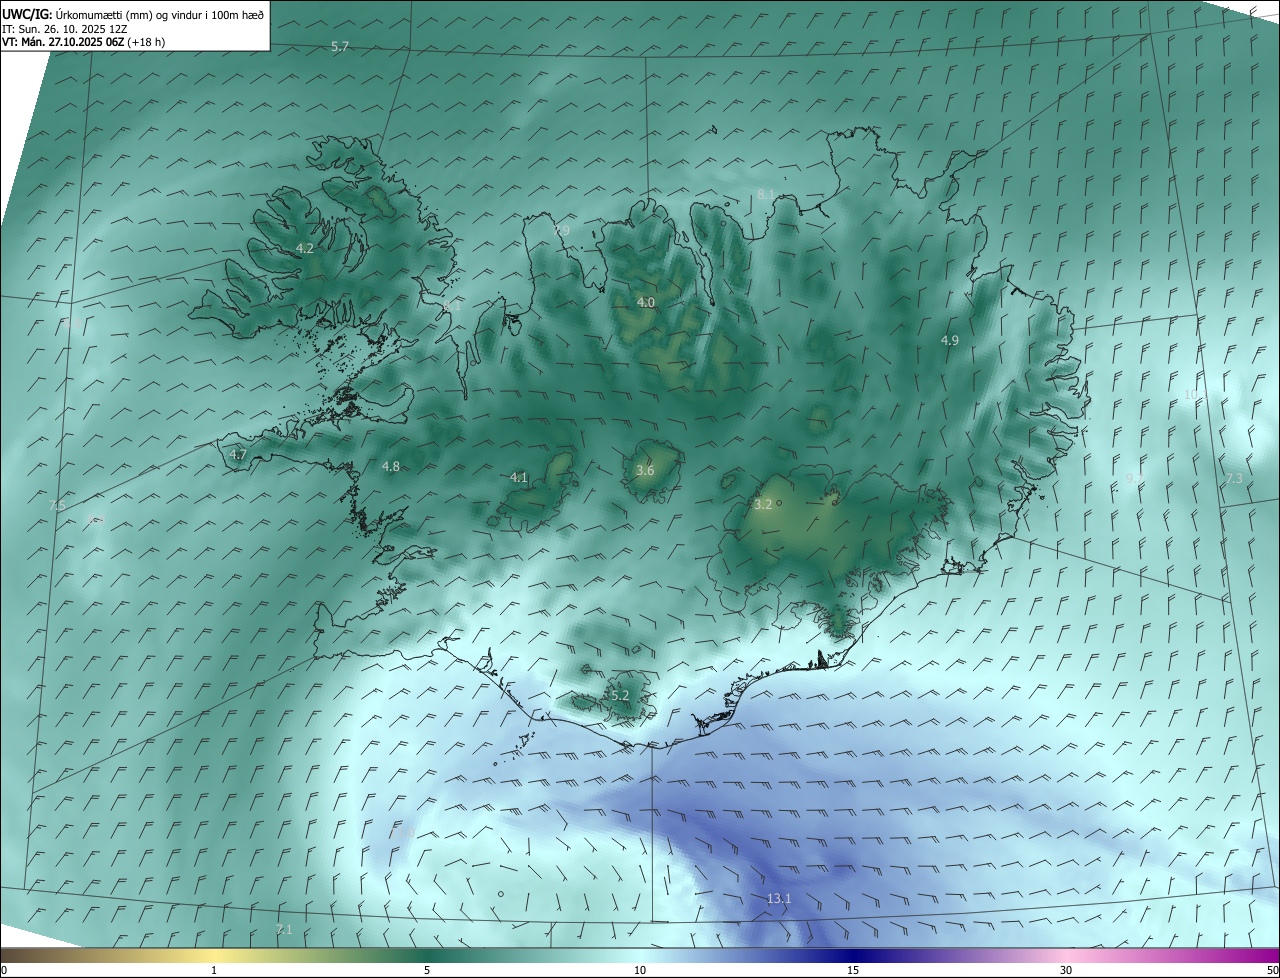Click the colour scale tick labelled 30
Viewport: 1280px width, 978px height.
click(1066, 970)
